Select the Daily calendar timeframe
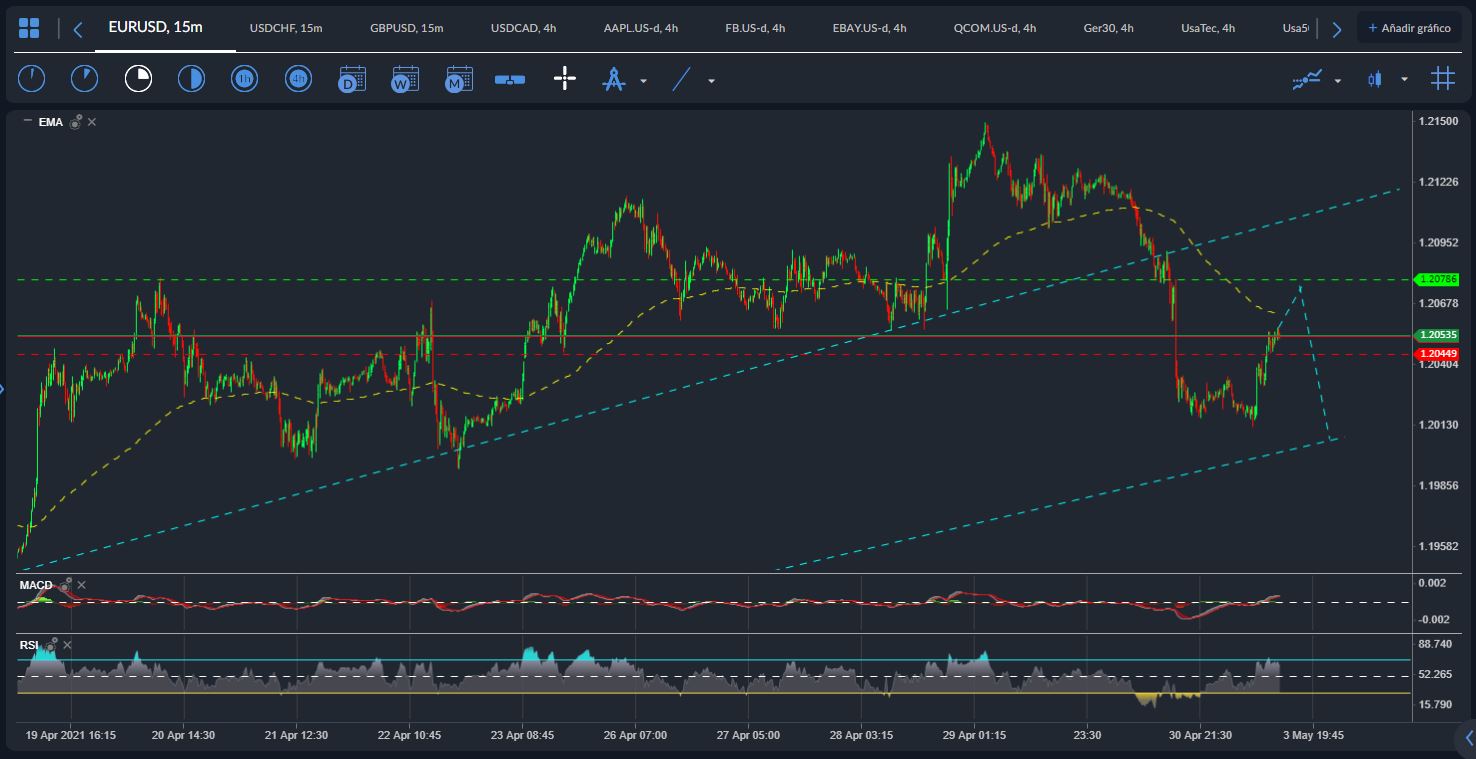 click(x=352, y=78)
